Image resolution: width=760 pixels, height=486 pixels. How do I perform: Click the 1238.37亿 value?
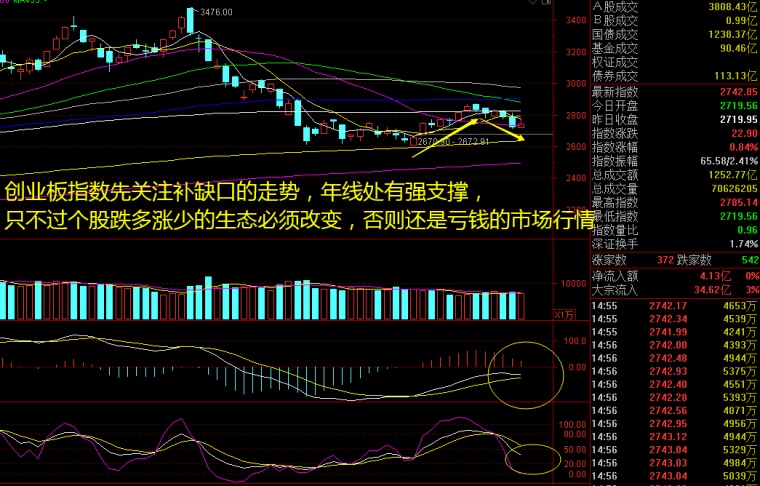click(x=733, y=34)
